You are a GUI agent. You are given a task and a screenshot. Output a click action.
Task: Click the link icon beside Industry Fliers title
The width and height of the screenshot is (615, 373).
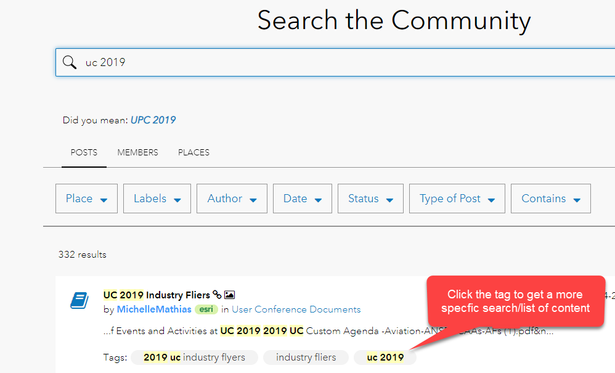(x=217, y=294)
